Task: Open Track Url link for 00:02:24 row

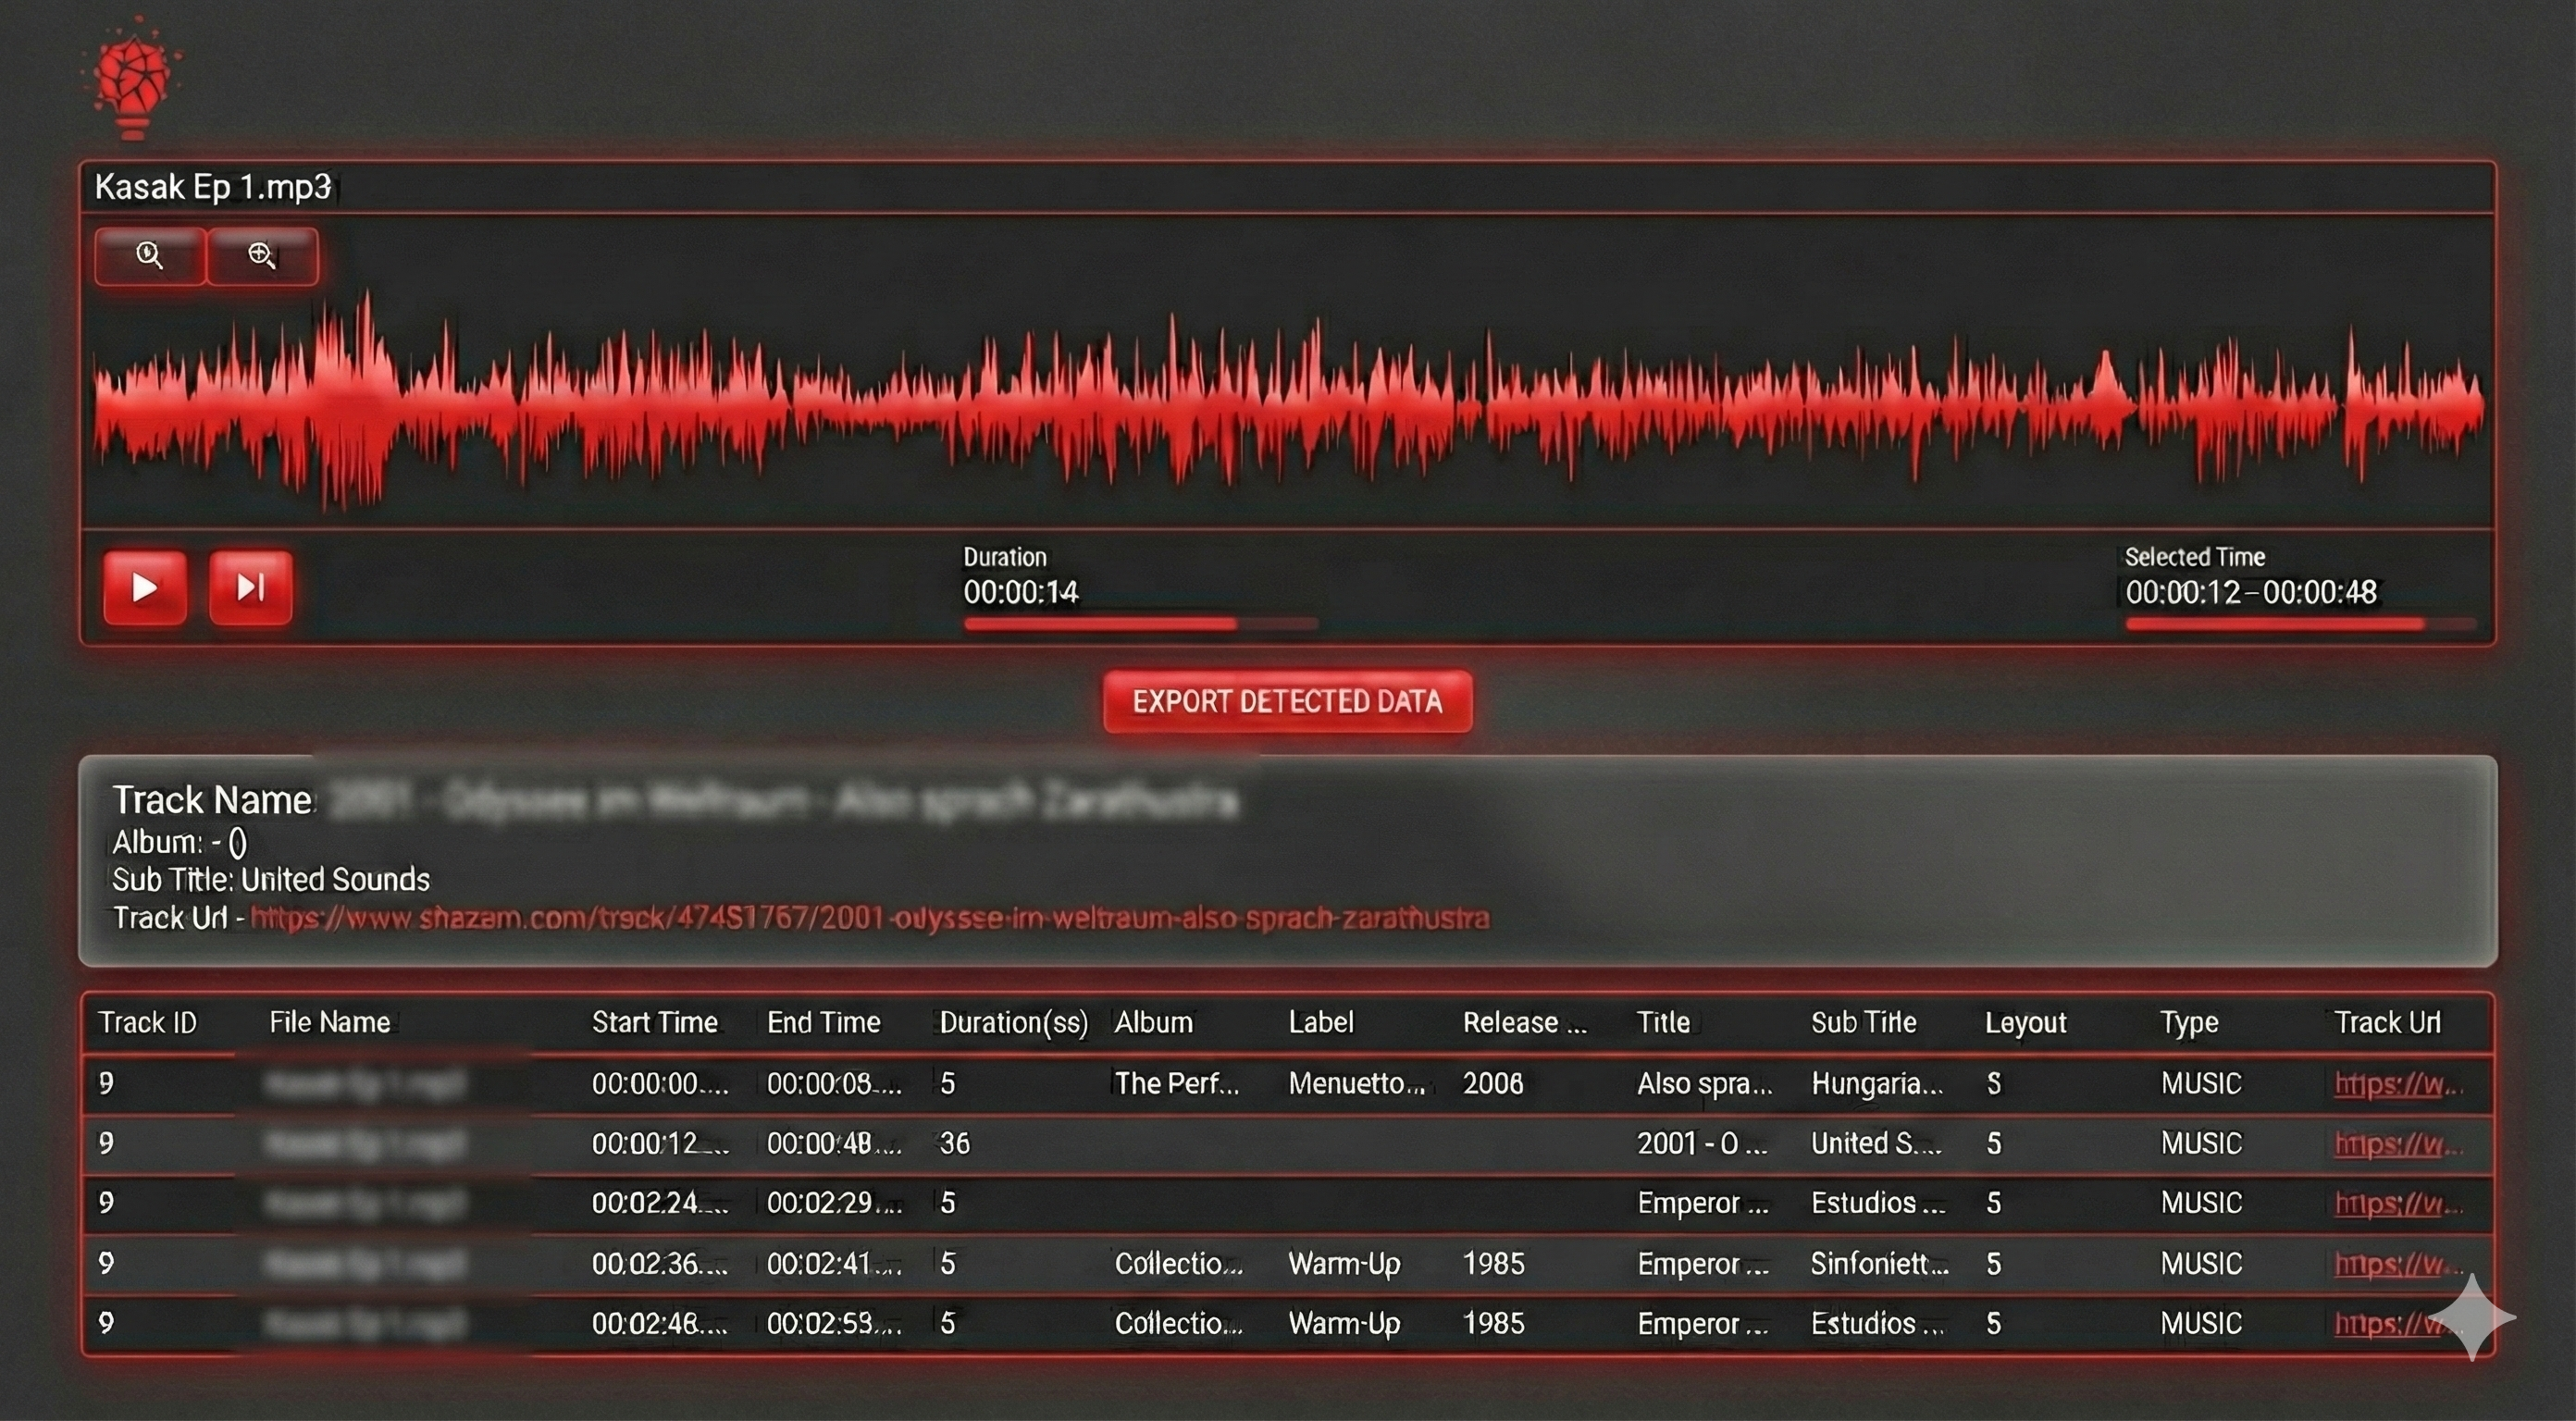Action: tap(2396, 1203)
